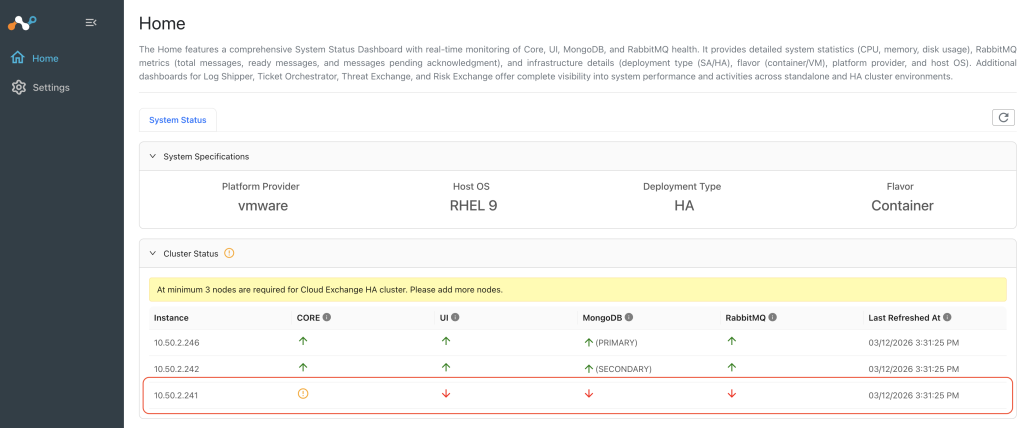Refresh the system status dashboard

[1003, 118]
